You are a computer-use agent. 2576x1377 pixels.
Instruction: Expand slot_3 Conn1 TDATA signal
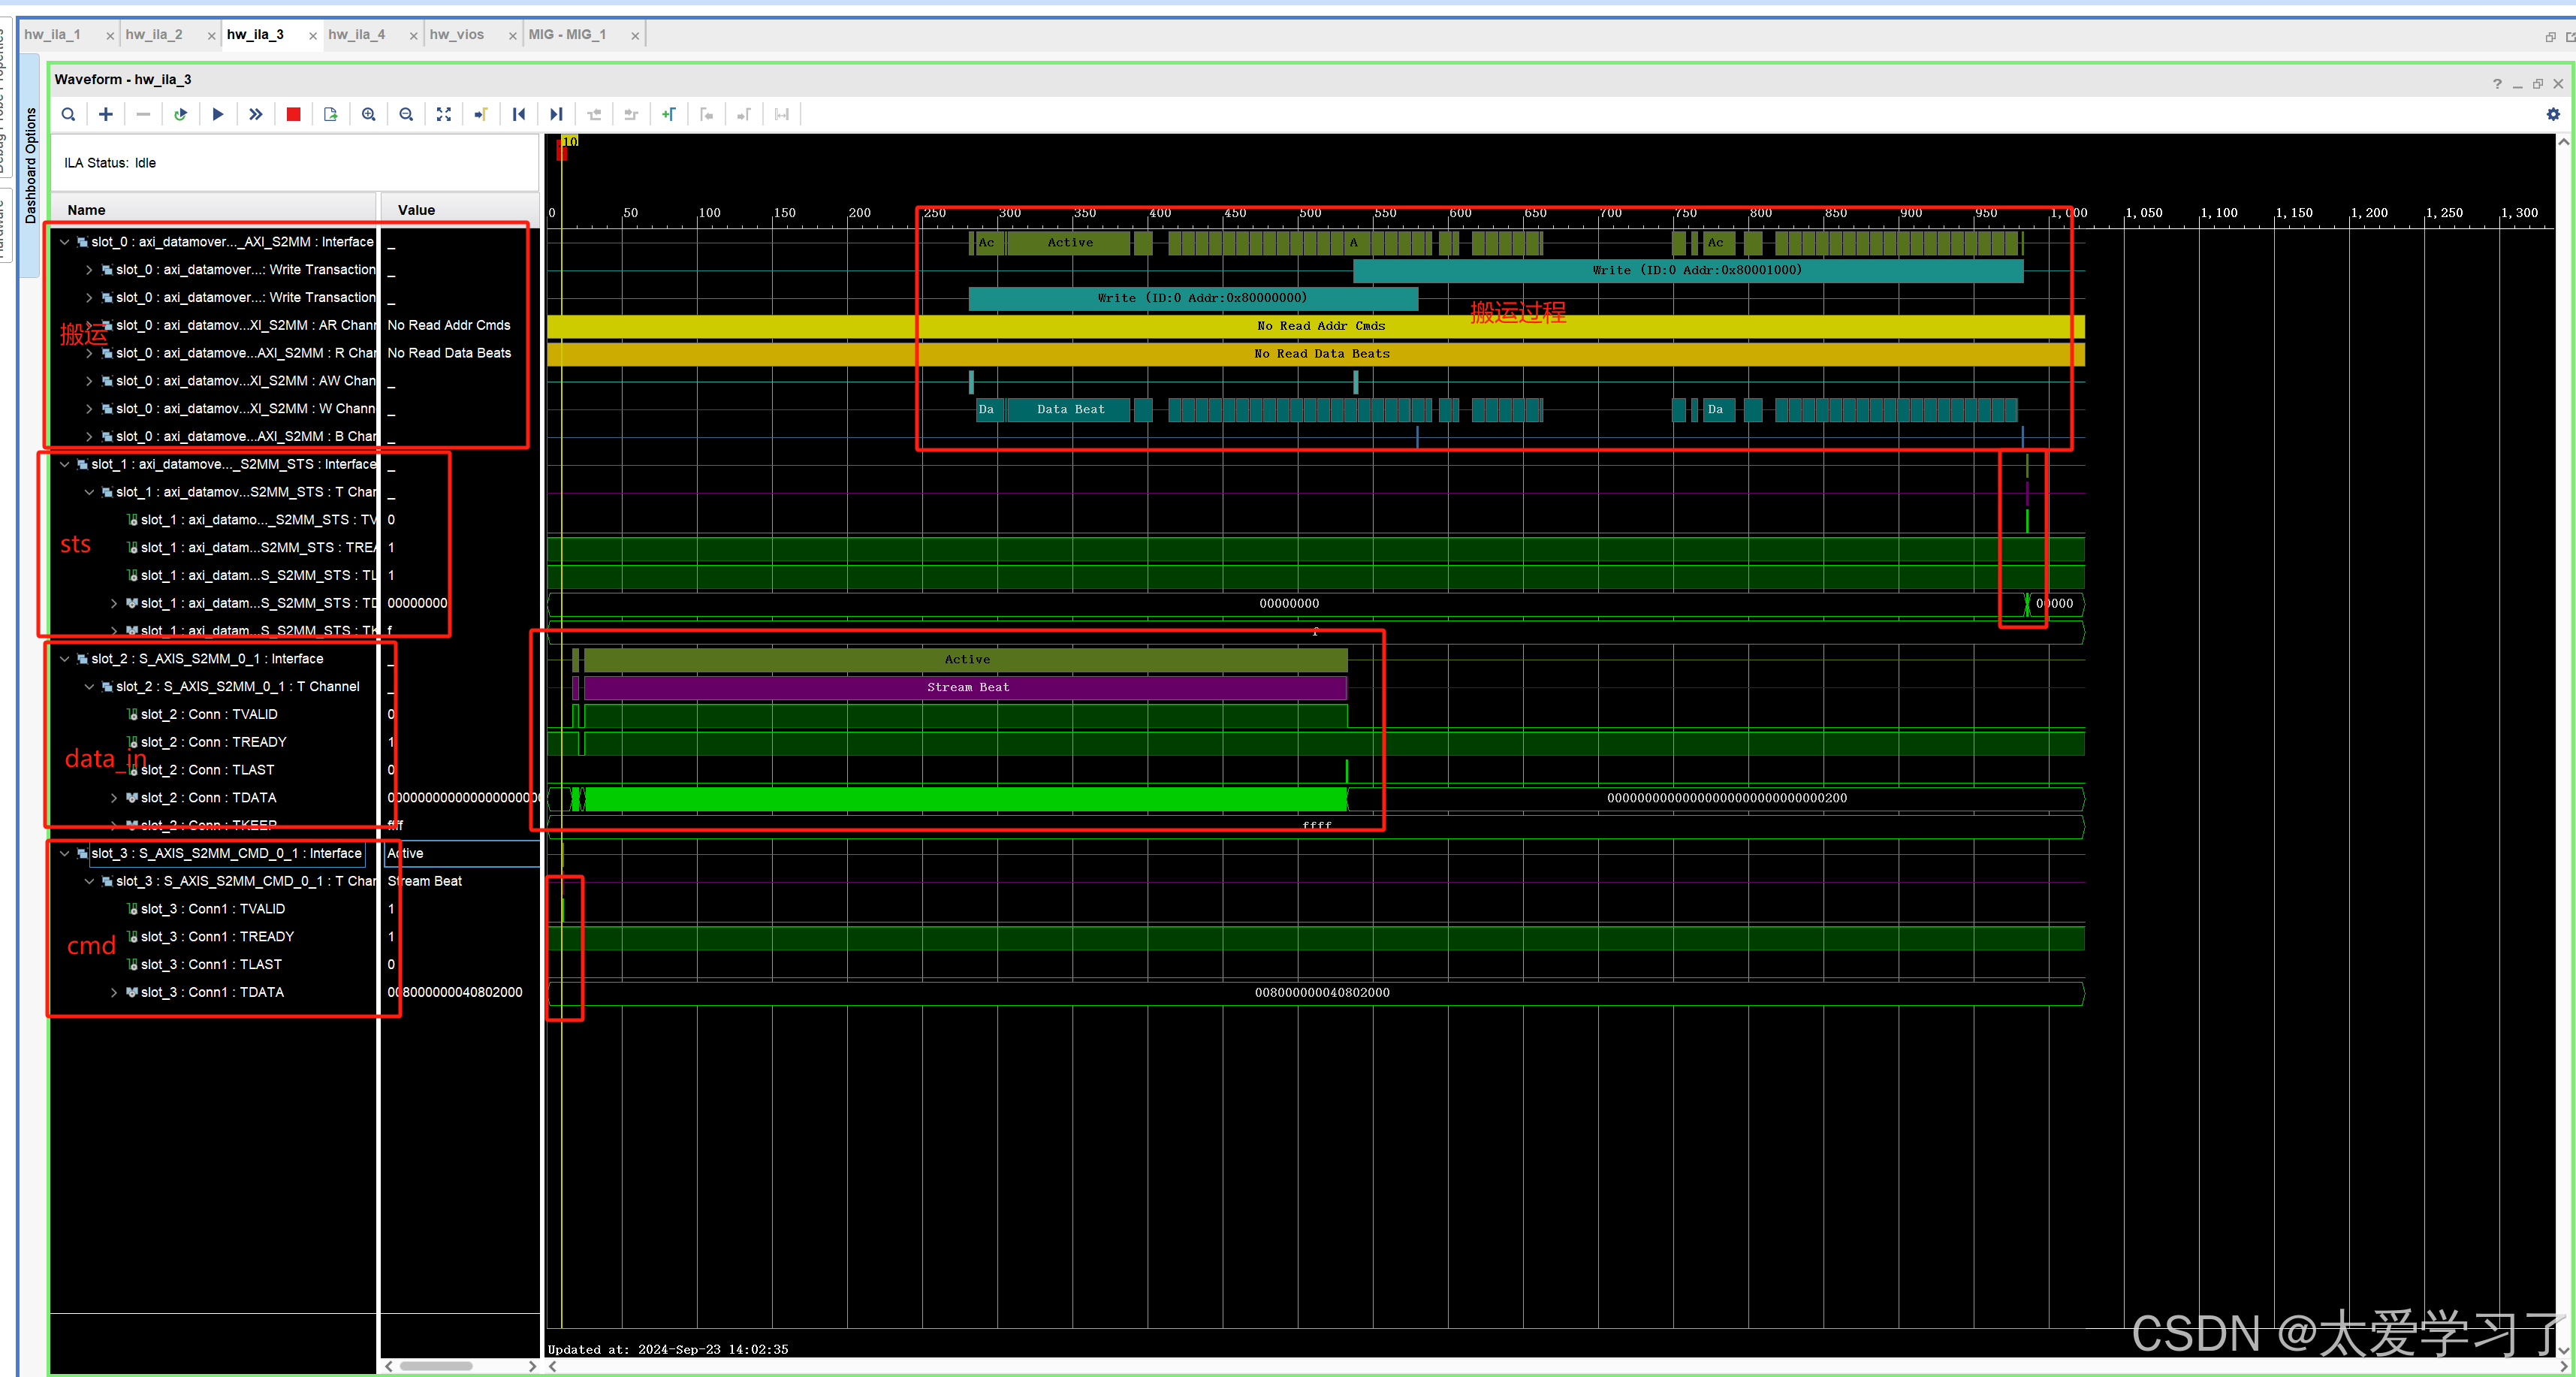click(x=113, y=992)
